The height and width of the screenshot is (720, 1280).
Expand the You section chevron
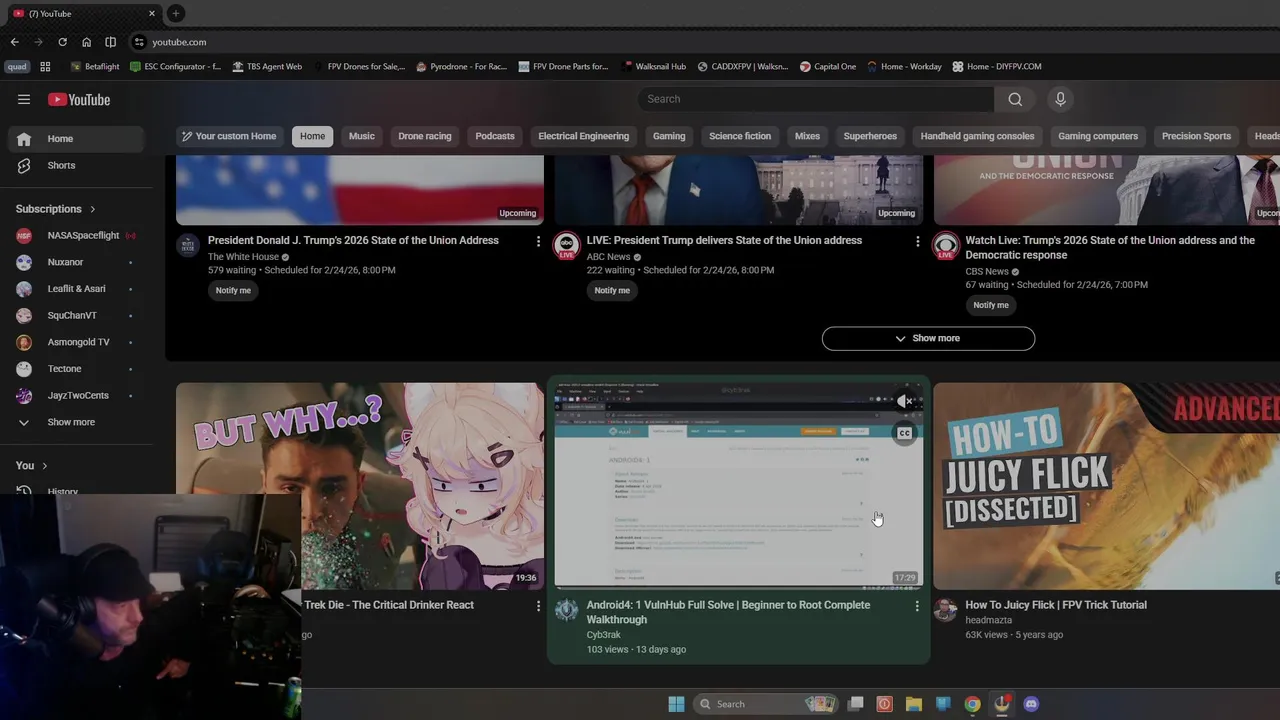pos(44,466)
